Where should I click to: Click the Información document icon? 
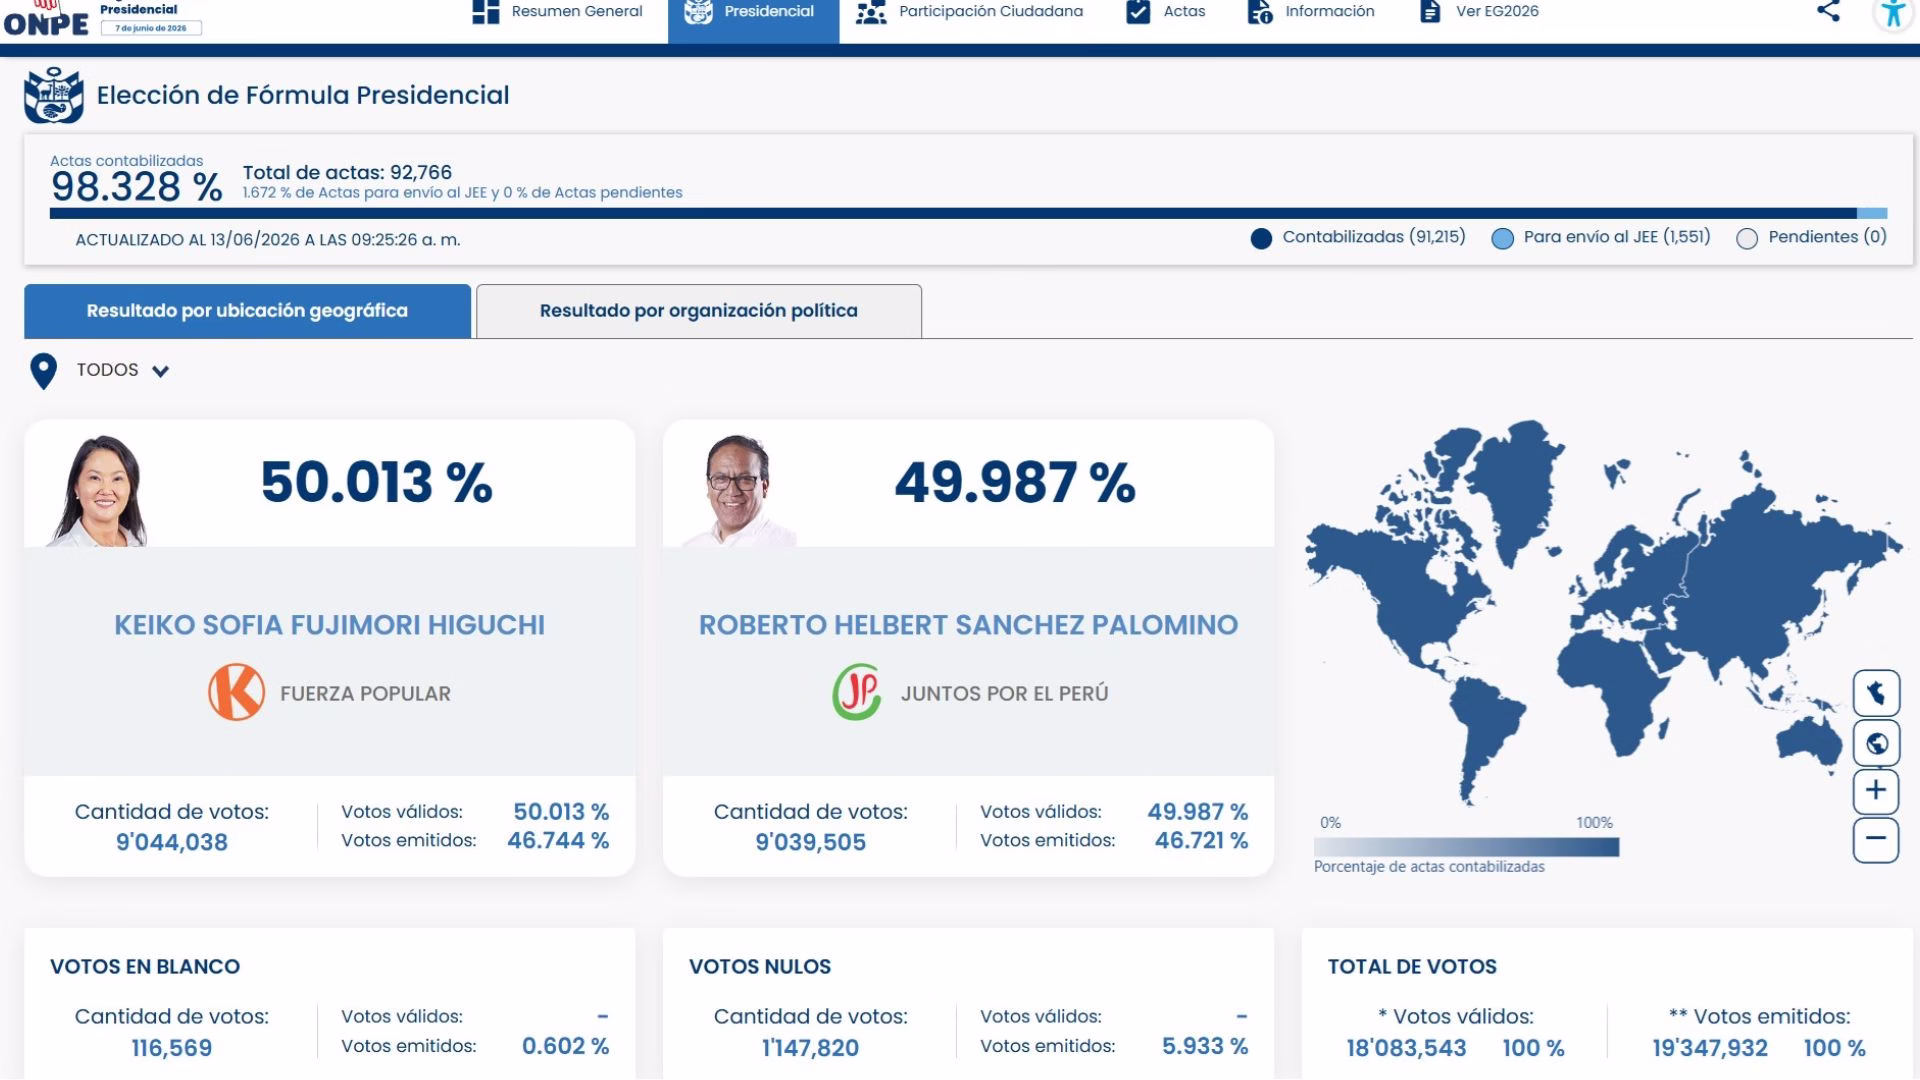(x=1260, y=12)
